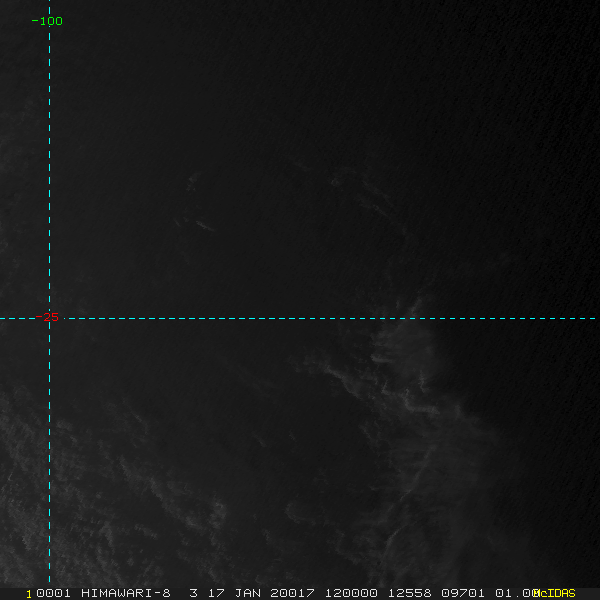The width and height of the screenshot is (600, 600).
Task: Click the 20017 year-day value
Action: pos(292,593)
